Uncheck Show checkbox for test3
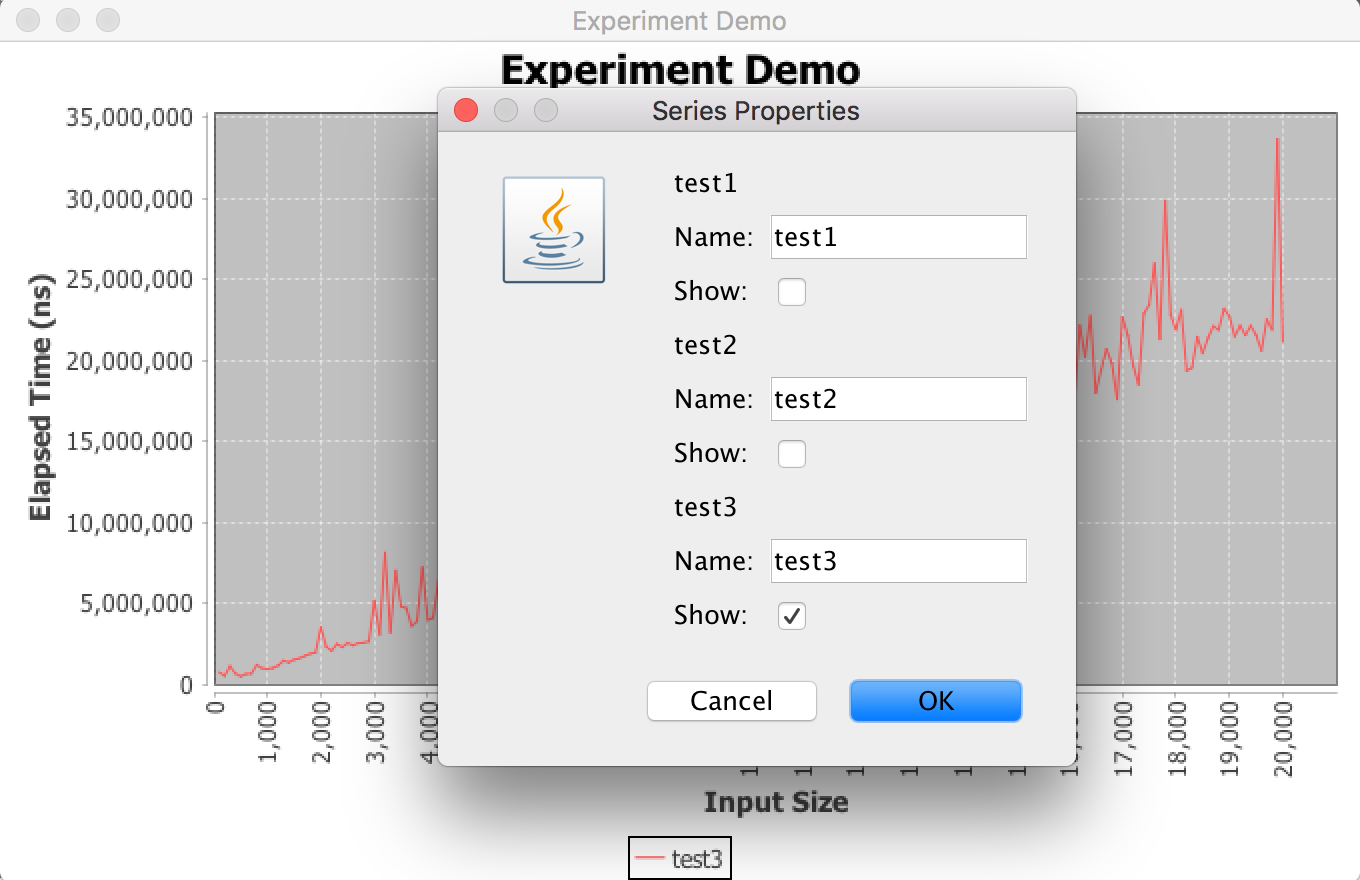Image resolution: width=1360 pixels, height=880 pixels. 792,616
